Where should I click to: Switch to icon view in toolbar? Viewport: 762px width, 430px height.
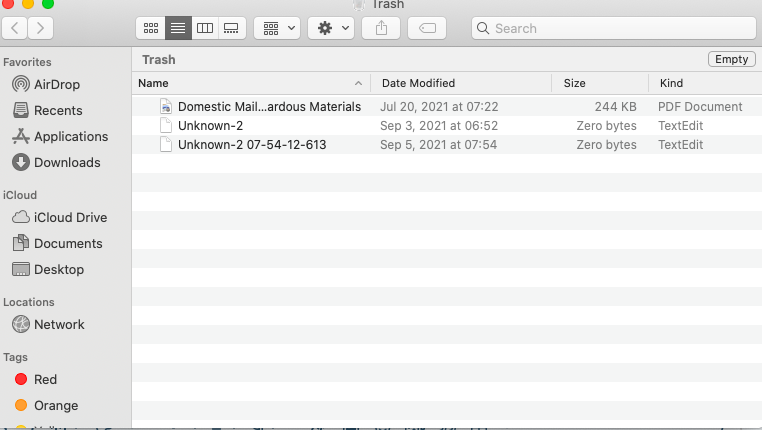click(151, 28)
